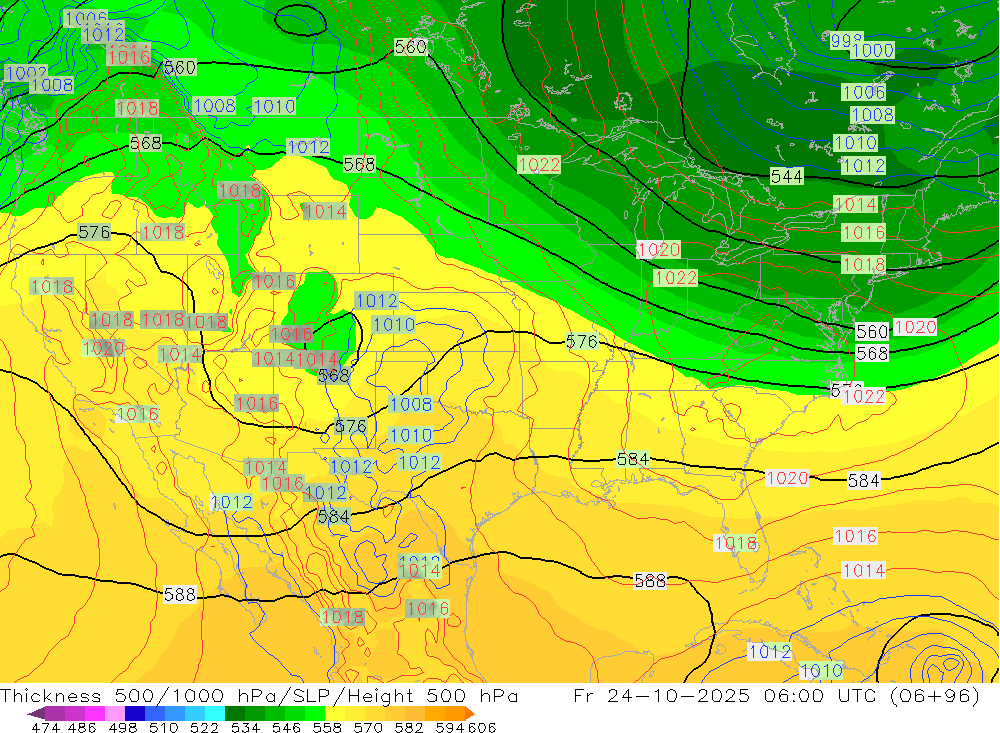The image size is (1000, 733).
Task: Click the red 1022 label below 1020 near the Great Lakes
Action: [x=675, y=278]
